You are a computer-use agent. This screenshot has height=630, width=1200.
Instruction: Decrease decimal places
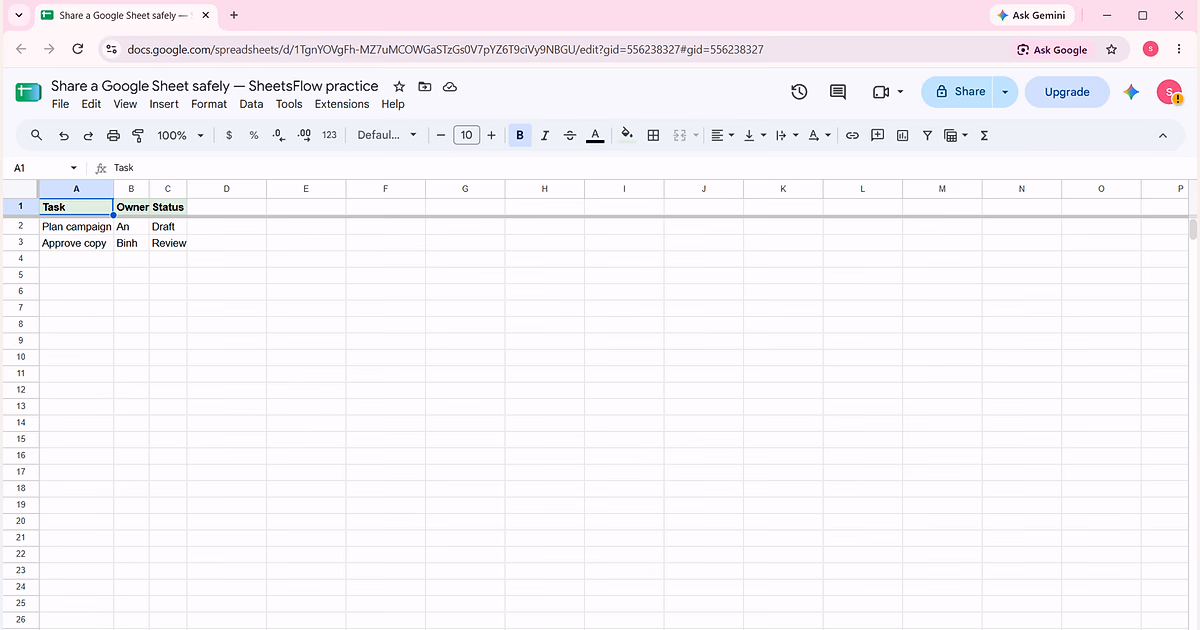(279, 135)
